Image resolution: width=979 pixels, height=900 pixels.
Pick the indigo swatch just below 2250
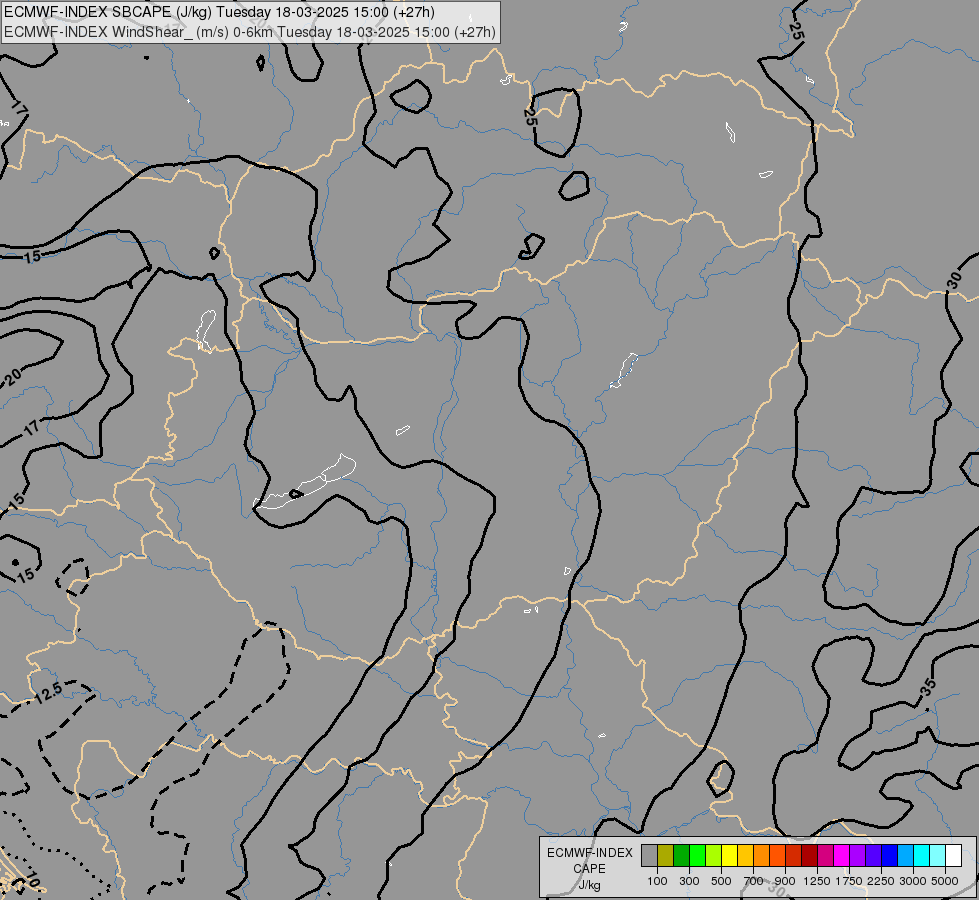point(873,856)
